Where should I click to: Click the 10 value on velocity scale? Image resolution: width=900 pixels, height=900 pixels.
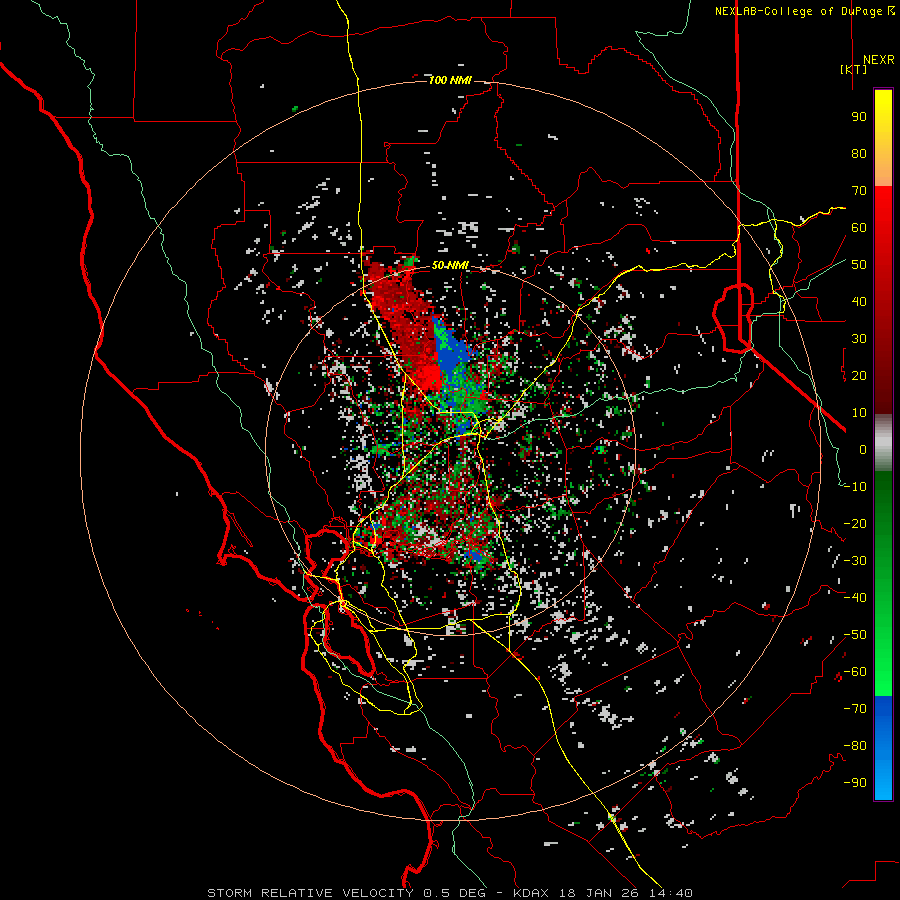tap(859, 413)
